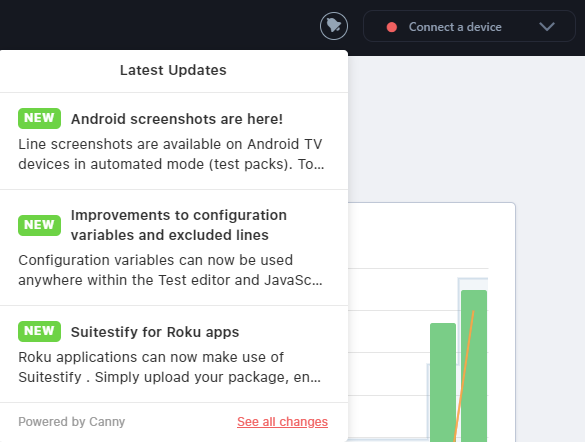
Task: Select the shorter green chart bar
Action: tap(443, 382)
